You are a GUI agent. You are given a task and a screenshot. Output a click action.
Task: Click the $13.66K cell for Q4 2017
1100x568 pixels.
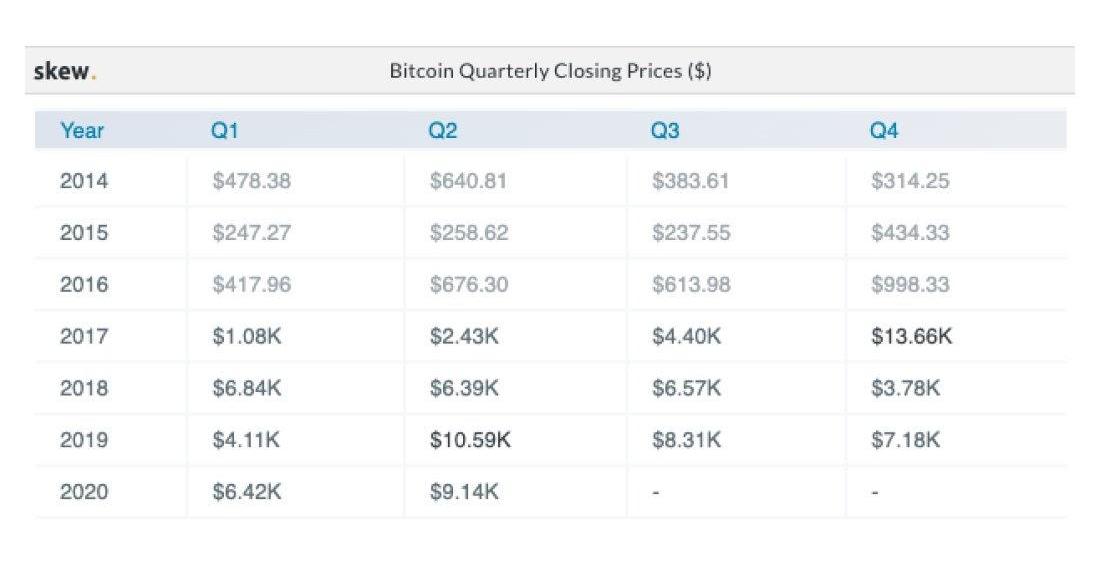click(x=911, y=336)
